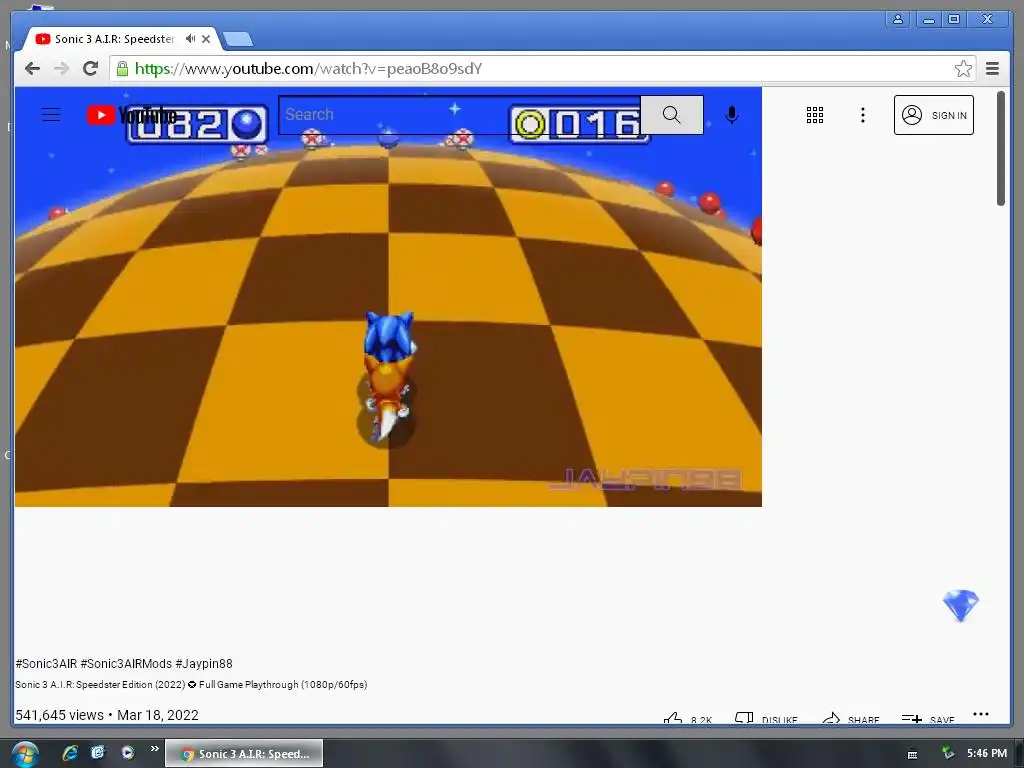
Task: Open the Windows Start orb
Action: [25, 754]
